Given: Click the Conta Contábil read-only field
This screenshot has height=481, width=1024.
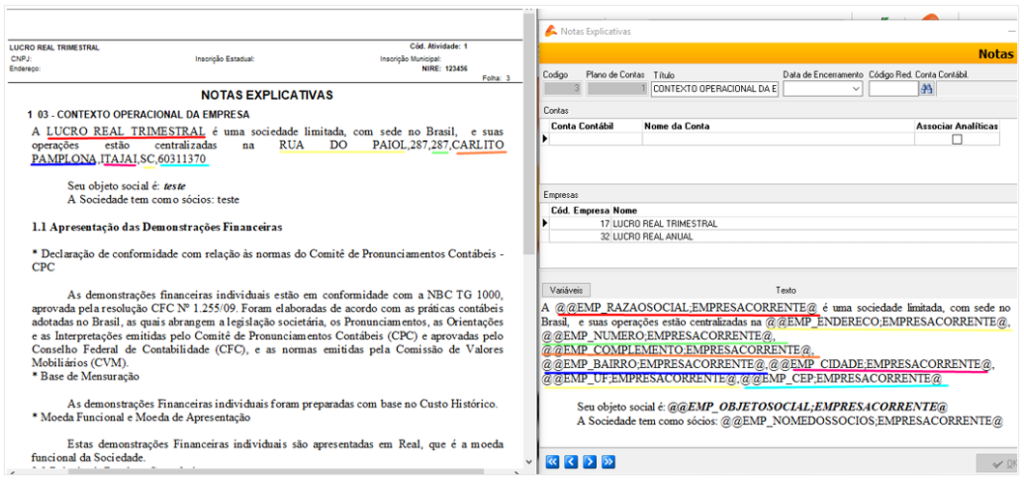Looking at the screenshot, I should pos(978,89).
